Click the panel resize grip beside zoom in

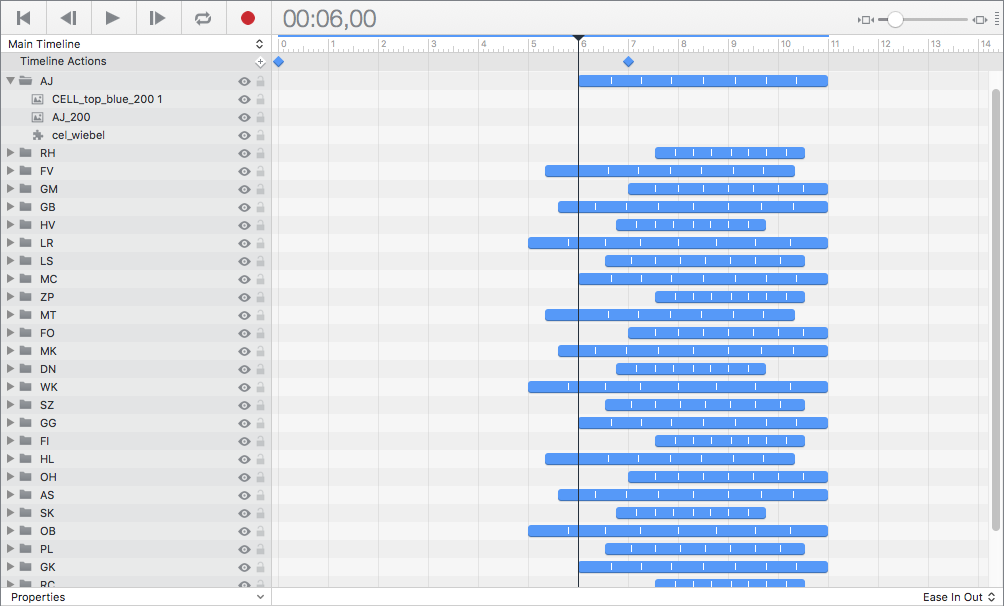tap(997, 20)
